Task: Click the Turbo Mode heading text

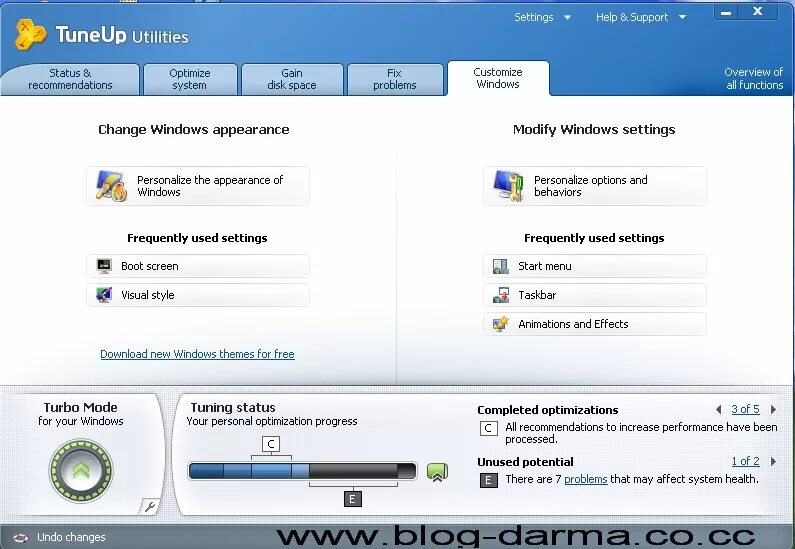Action: 81,408
